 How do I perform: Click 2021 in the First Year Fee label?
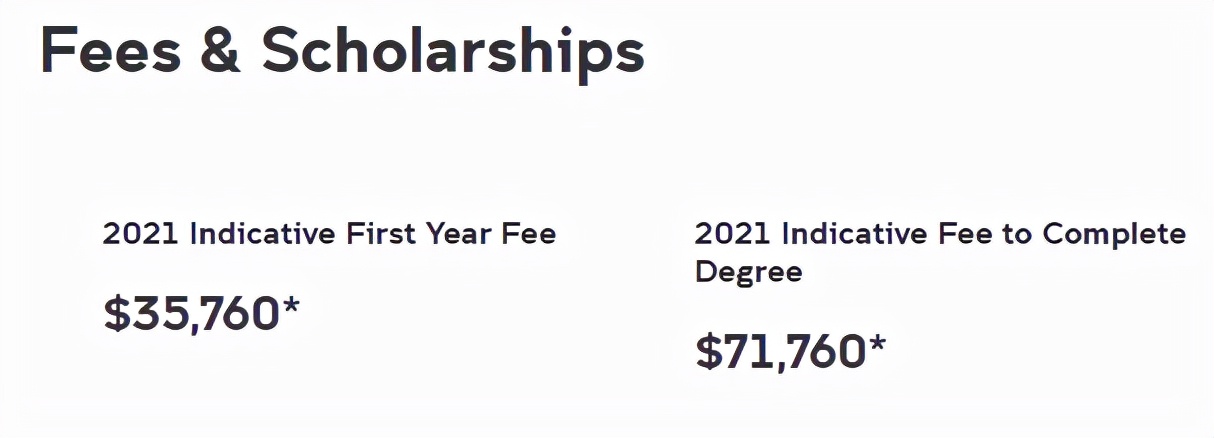pos(140,234)
